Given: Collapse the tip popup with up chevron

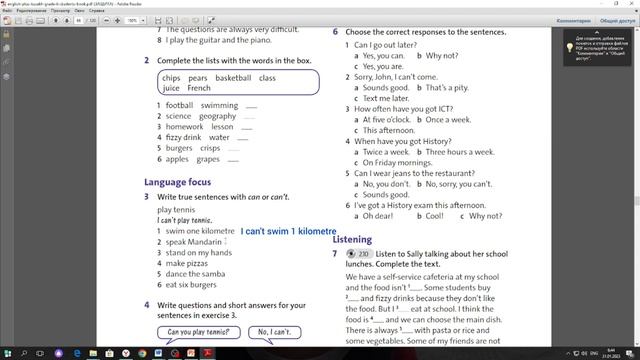Looking at the screenshot, I should (x=597, y=32).
